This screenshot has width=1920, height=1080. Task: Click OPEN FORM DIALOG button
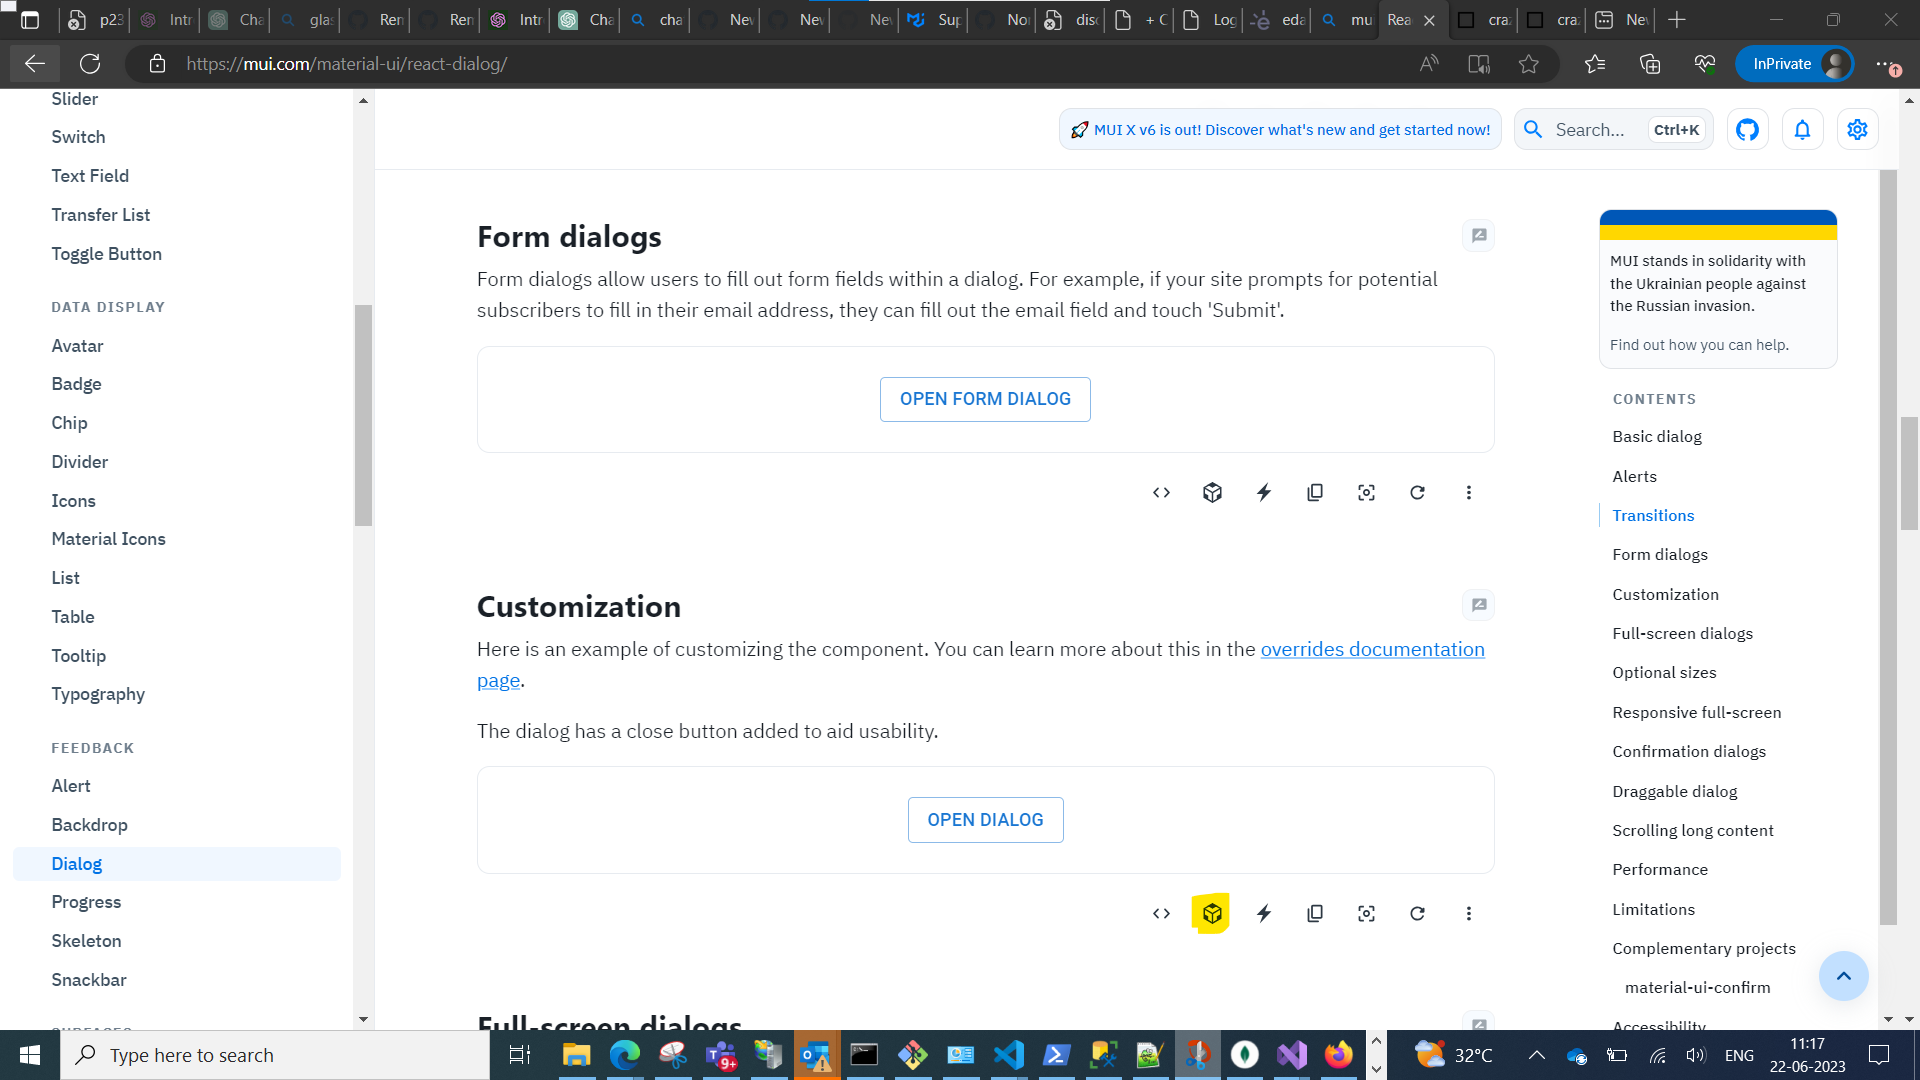click(985, 398)
